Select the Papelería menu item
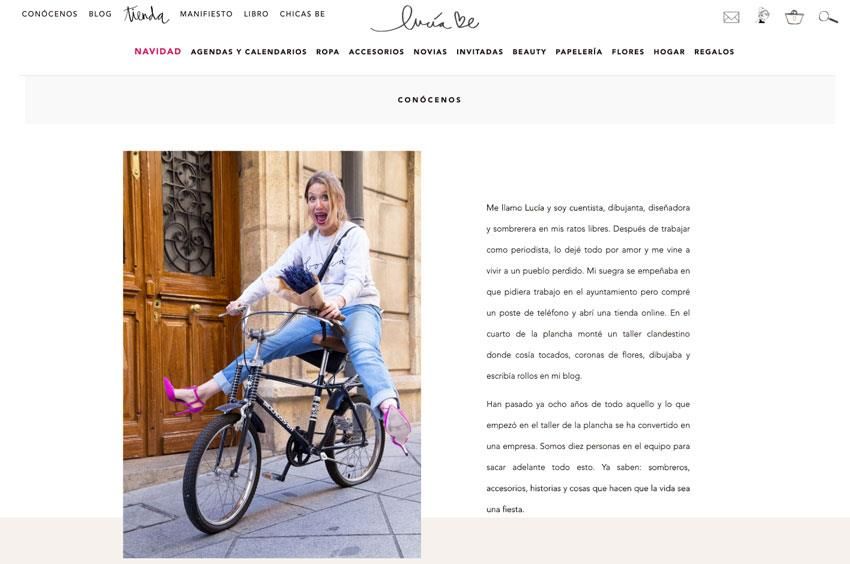This screenshot has width=850, height=564. pos(579,52)
